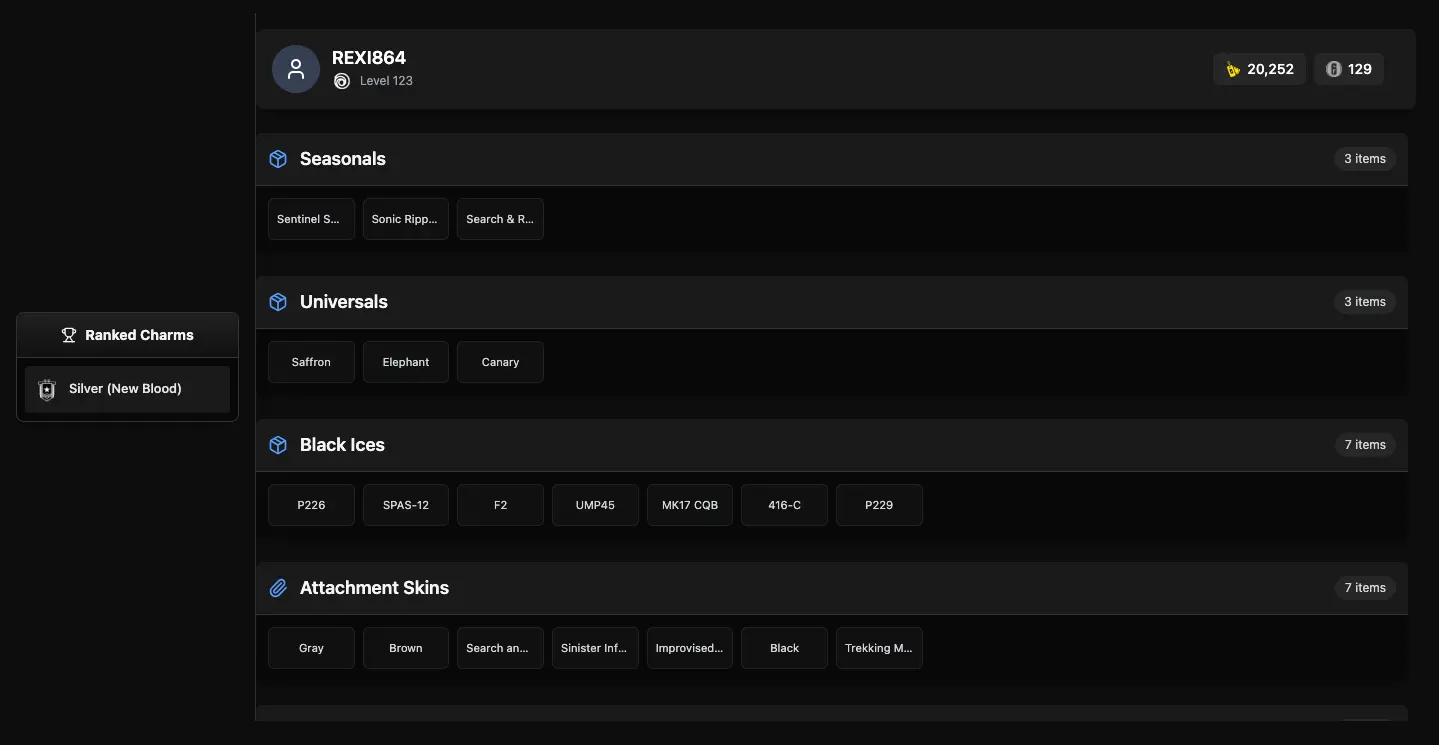
Task: Choose the Trekking M... attachment skin
Action: [x=879, y=648]
